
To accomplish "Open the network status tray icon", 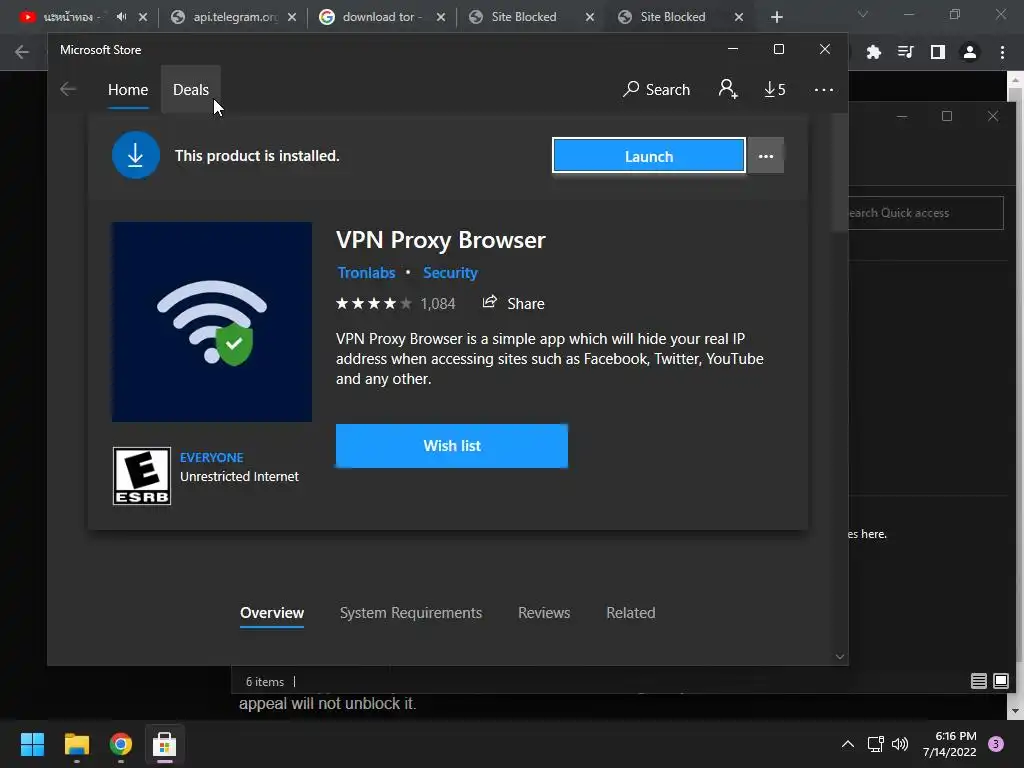I will pos(875,744).
